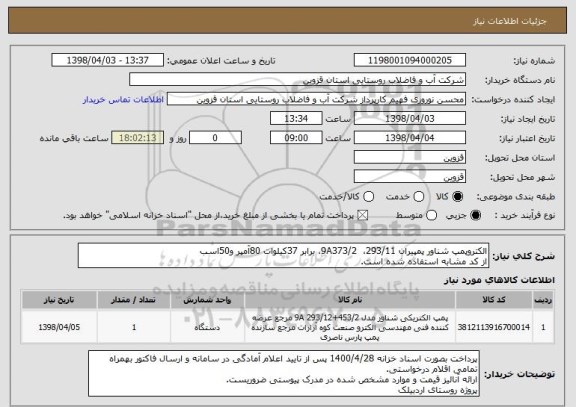
Task: Click the delivery city field قزوین
Action: tap(410, 177)
